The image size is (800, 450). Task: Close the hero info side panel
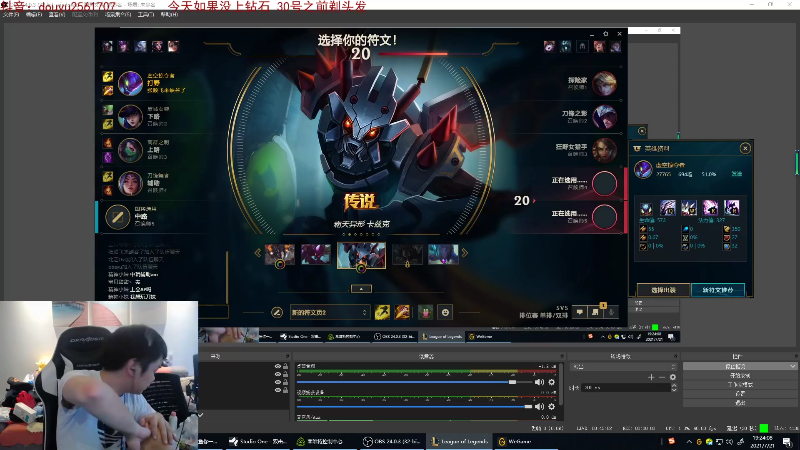coord(745,148)
